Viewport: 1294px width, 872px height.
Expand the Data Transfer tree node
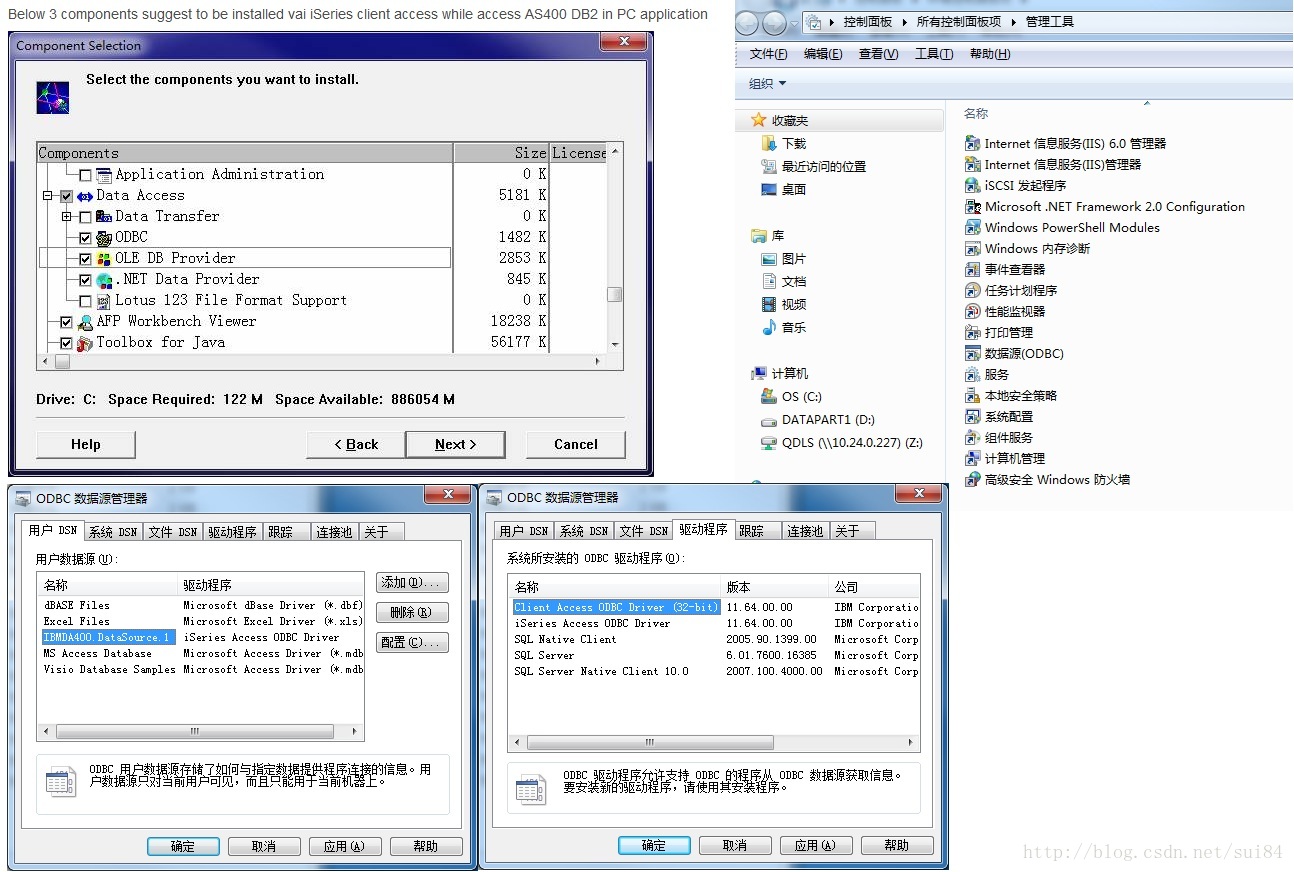click(x=66, y=217)
